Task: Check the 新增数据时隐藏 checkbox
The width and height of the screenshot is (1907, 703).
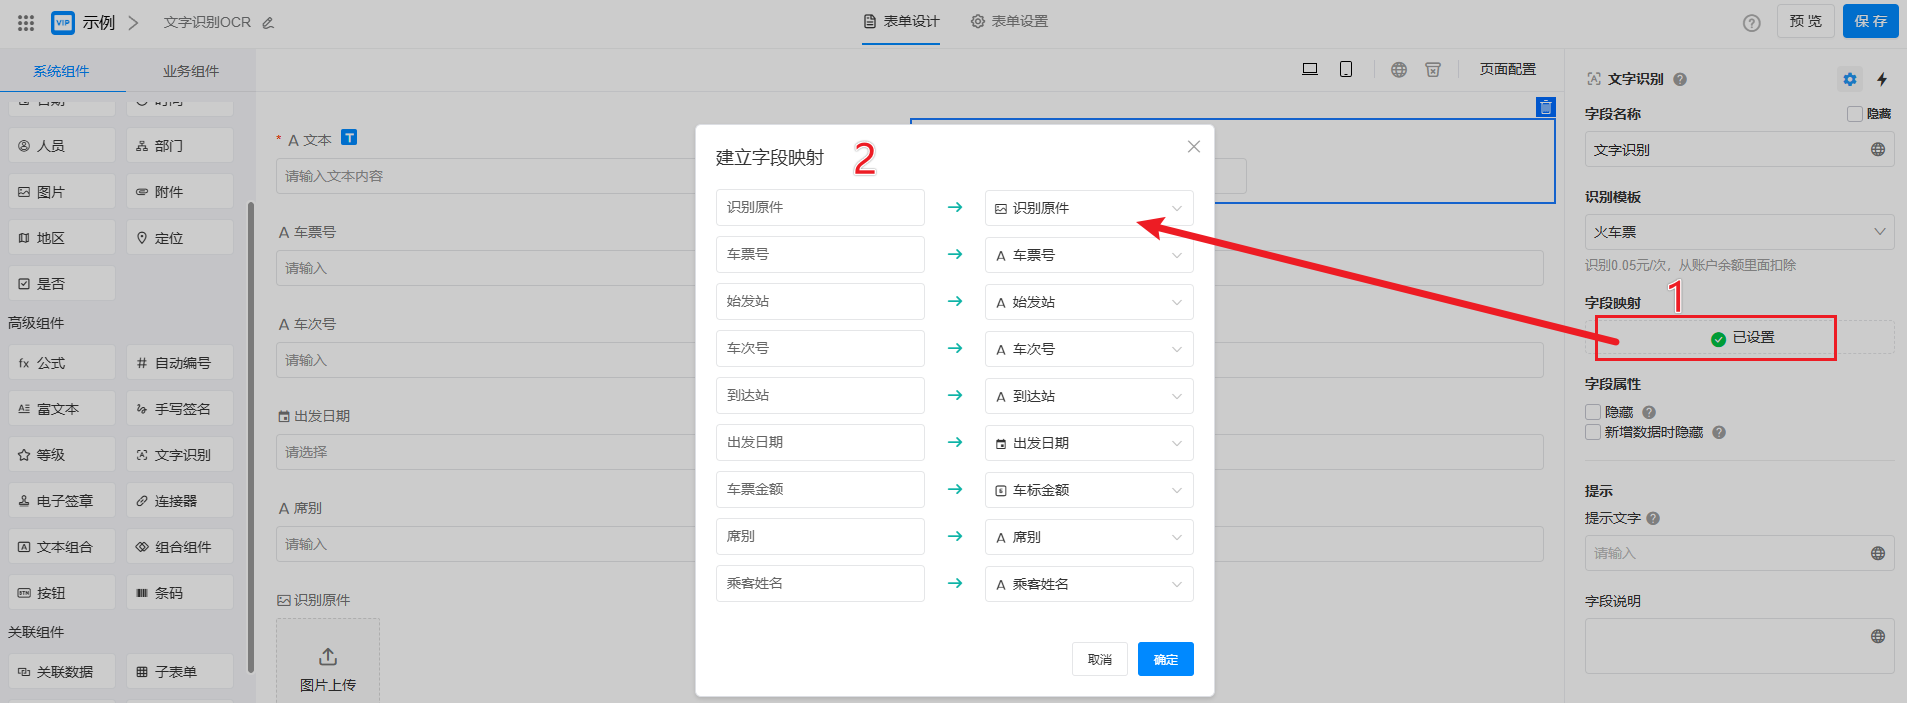Action: click(1593, 432)
